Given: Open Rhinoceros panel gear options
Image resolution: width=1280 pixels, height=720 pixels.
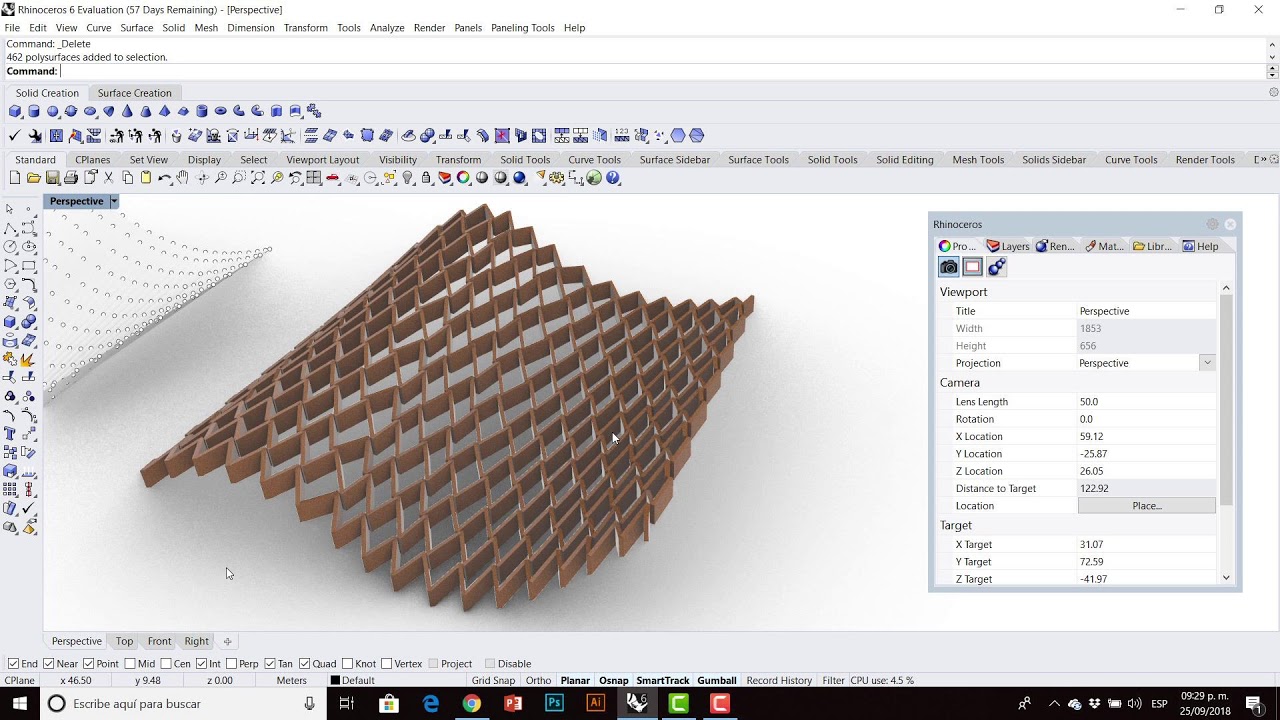Looking at the screenshot, I should (x=1213, y=224).
